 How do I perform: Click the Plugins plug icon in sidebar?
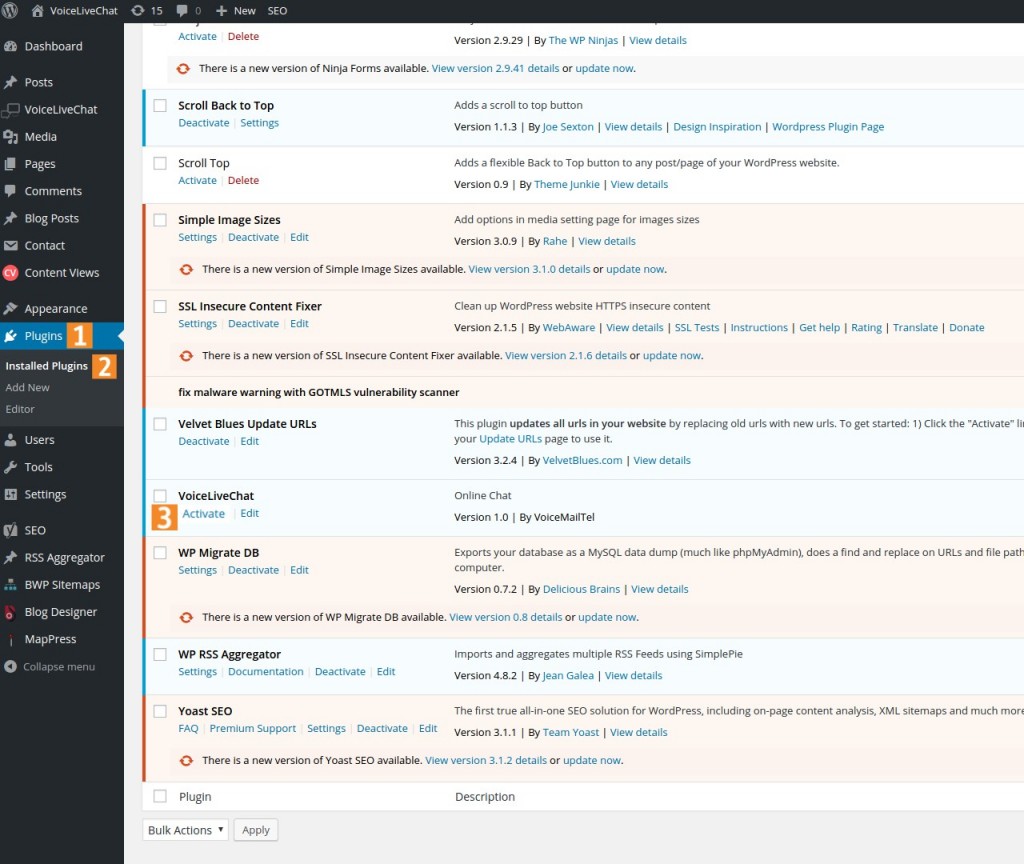[x=10, y=336]
